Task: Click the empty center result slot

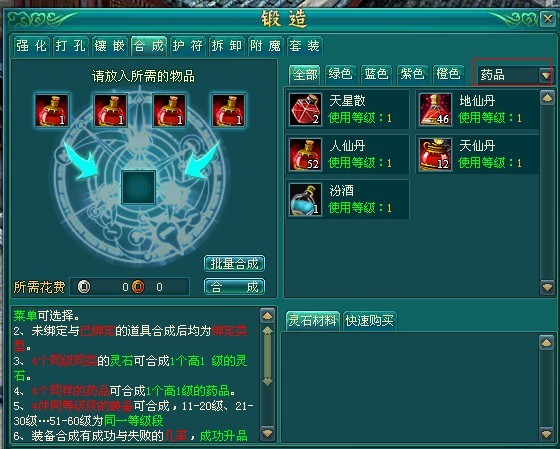Action: [139, 187]
